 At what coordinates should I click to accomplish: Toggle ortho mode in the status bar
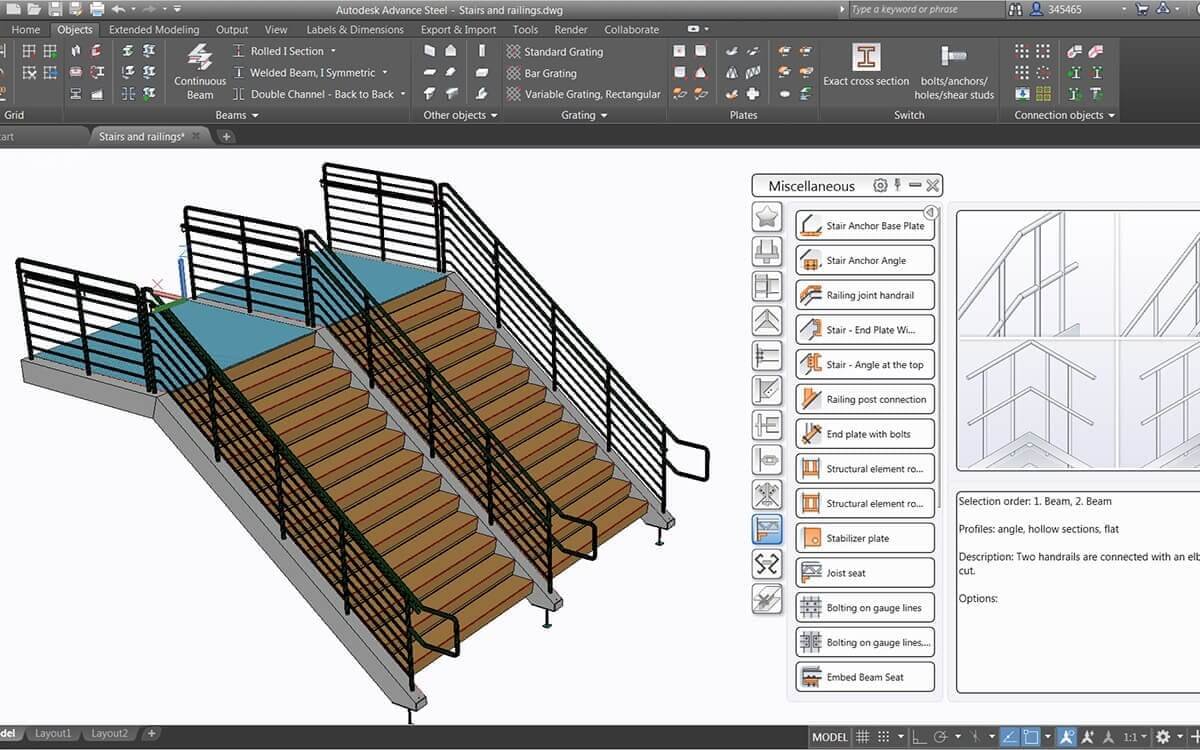tap(918, 738)
